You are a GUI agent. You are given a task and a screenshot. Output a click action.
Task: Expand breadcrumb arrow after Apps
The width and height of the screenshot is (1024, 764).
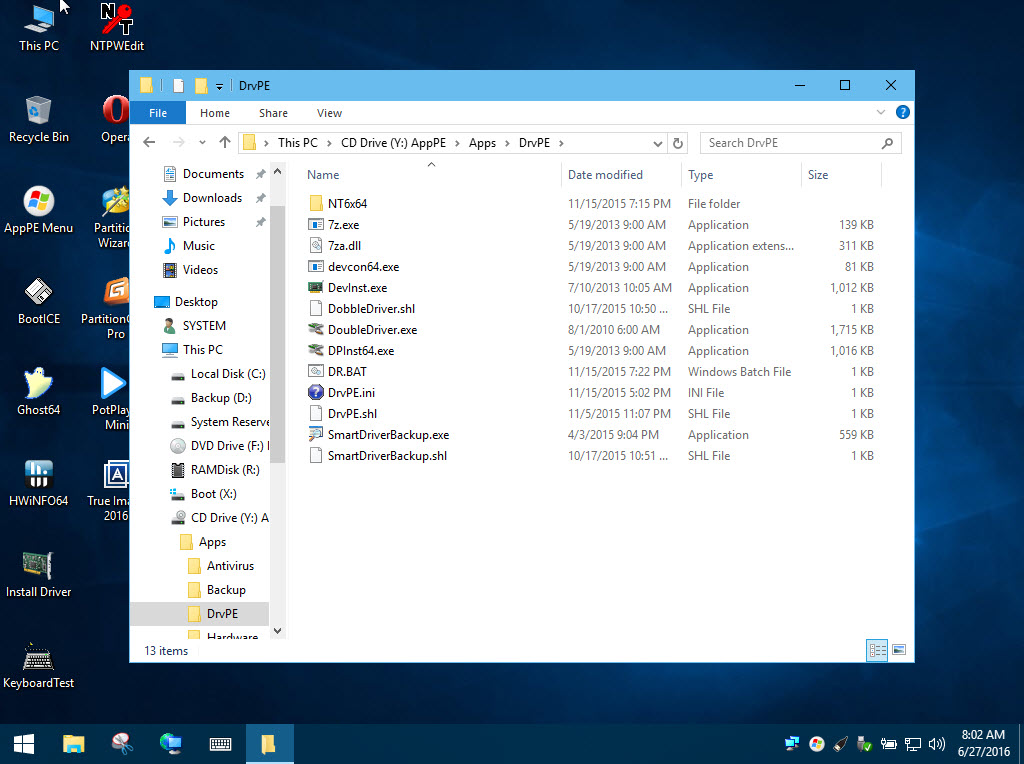pyautogui.click(x=507, y=143)
